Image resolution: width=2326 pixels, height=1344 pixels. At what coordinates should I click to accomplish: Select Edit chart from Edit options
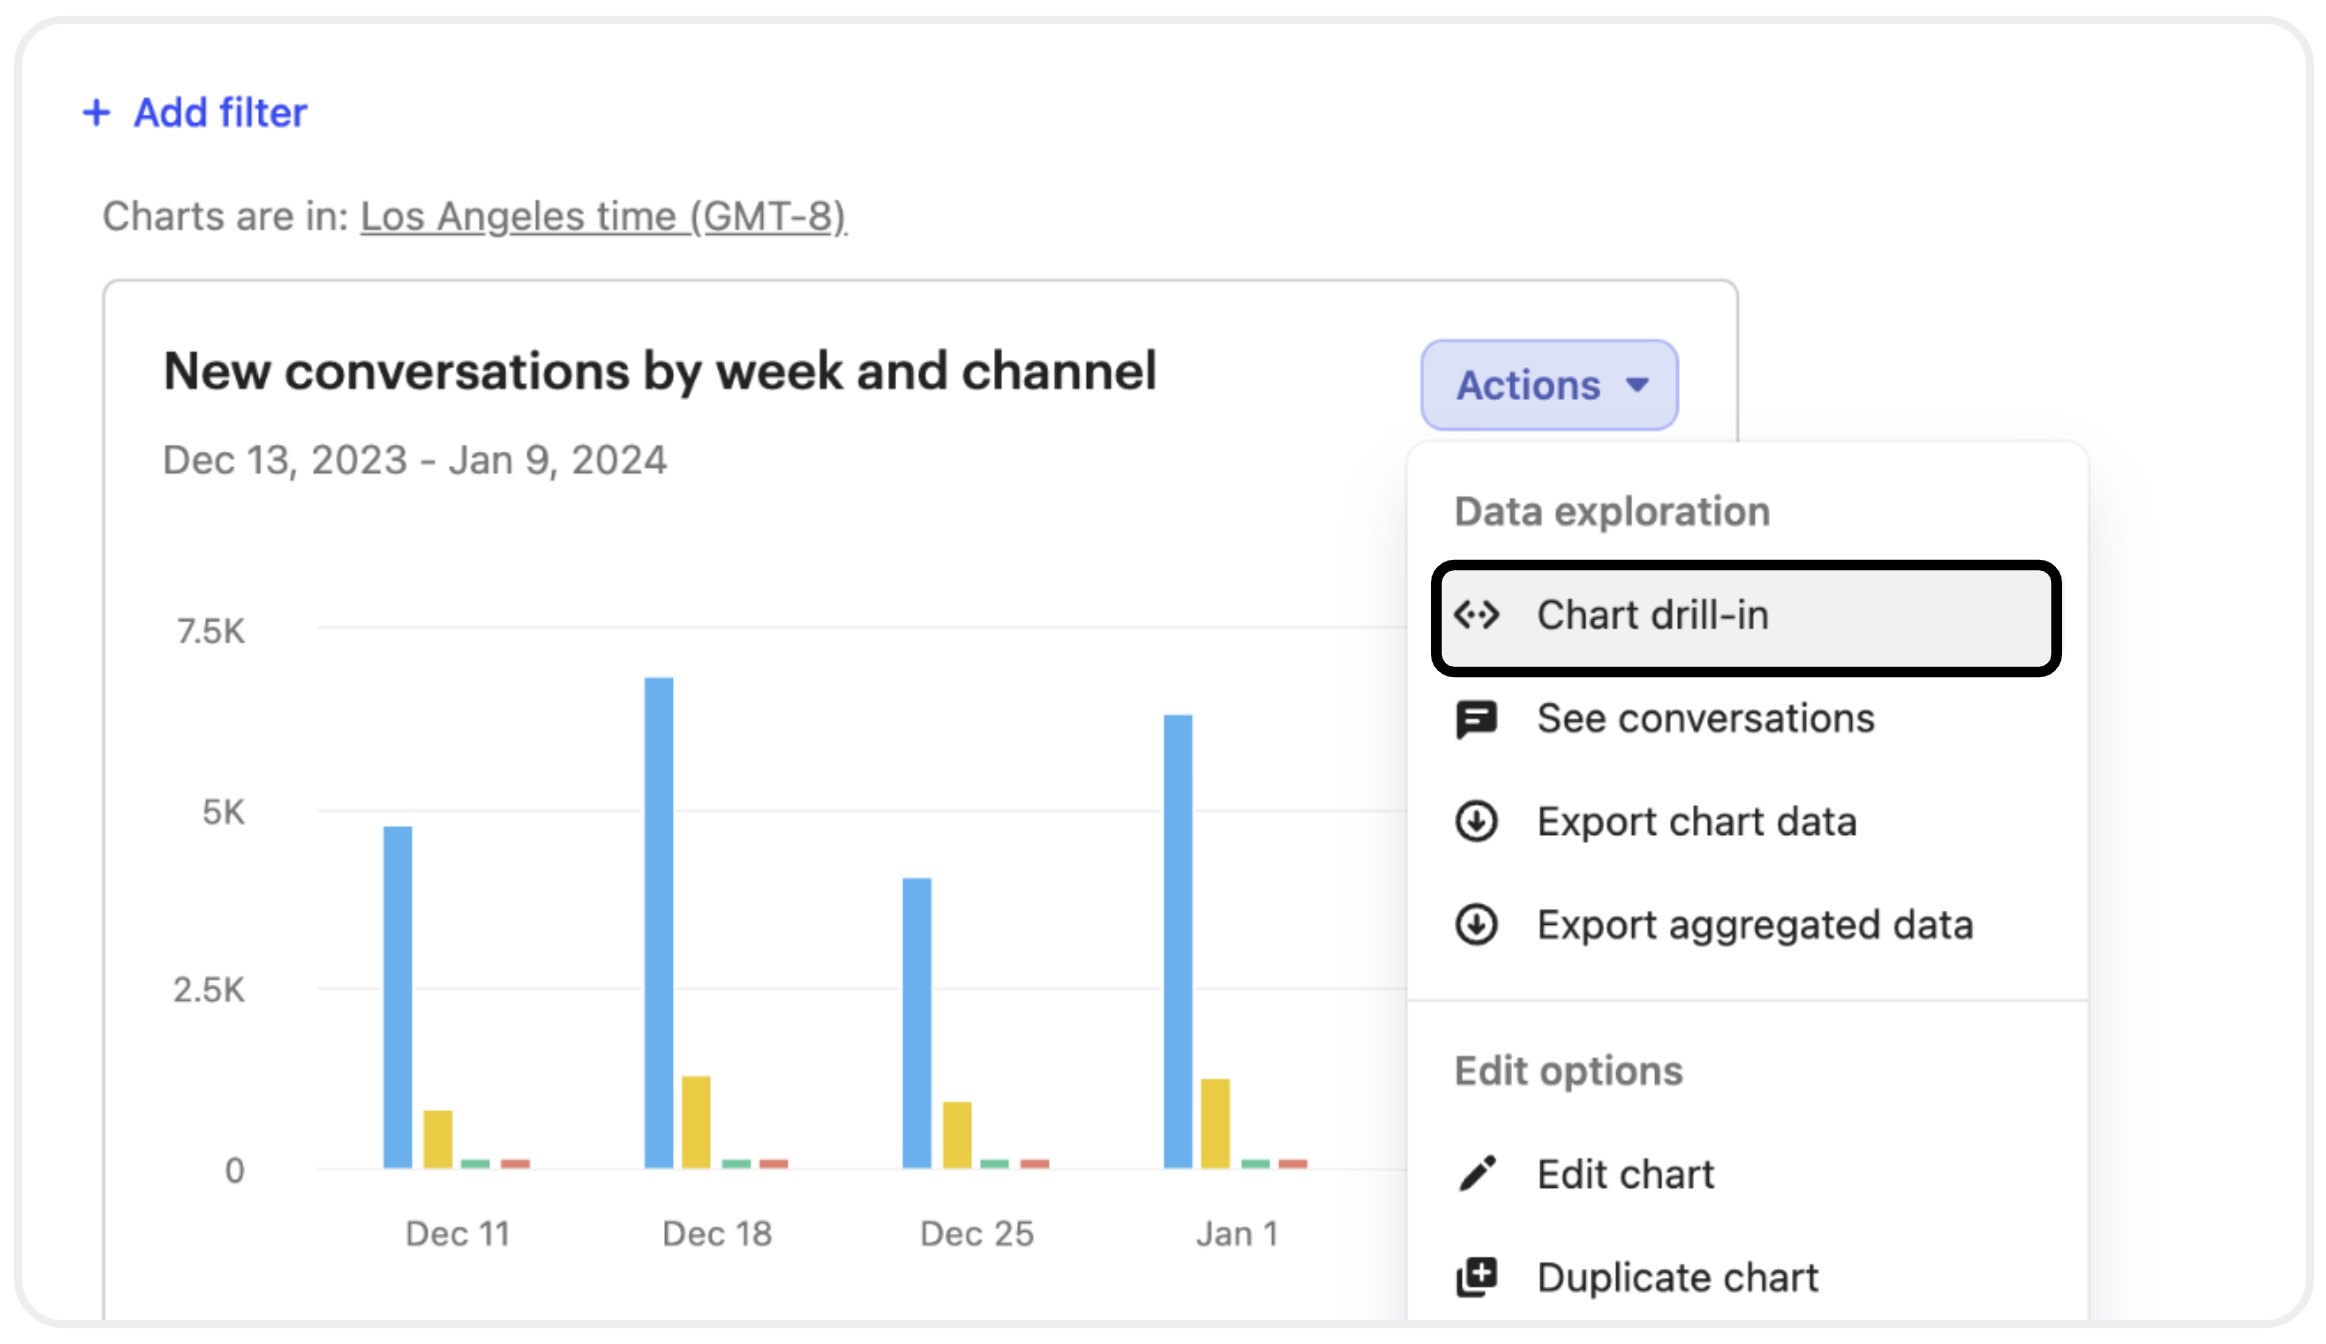(x=1746, y=1174)
